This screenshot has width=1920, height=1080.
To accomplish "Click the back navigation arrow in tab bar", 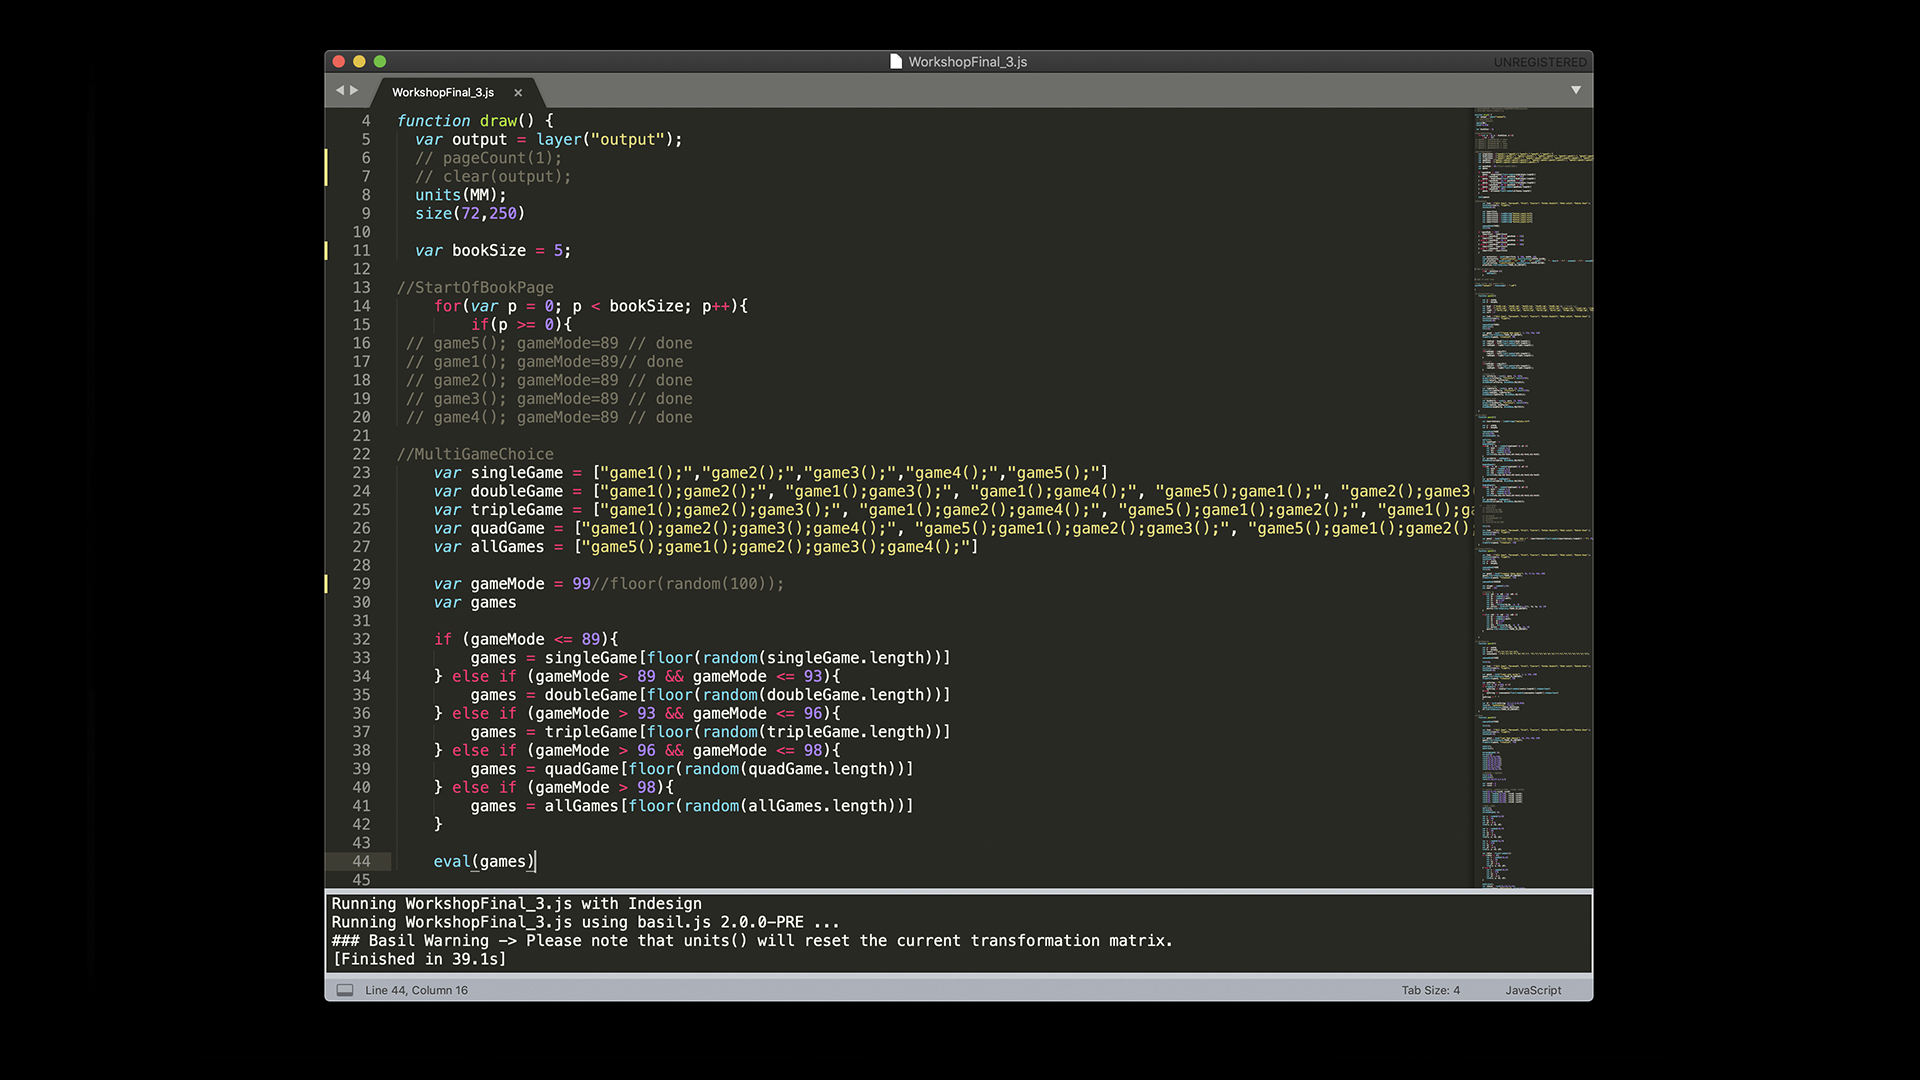I will 340,90.
